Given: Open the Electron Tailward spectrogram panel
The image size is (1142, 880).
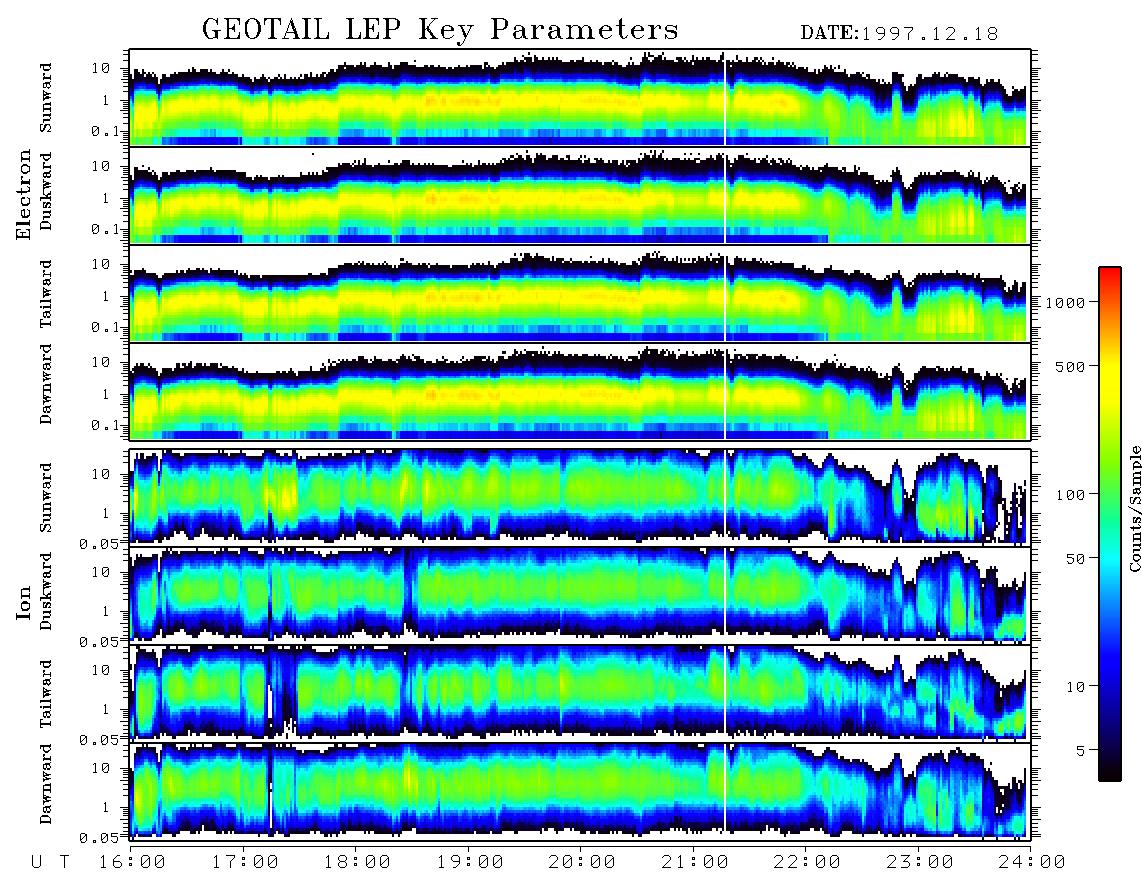Looking at the screenshot, I should pyautogui.click(x=580, y=294).
